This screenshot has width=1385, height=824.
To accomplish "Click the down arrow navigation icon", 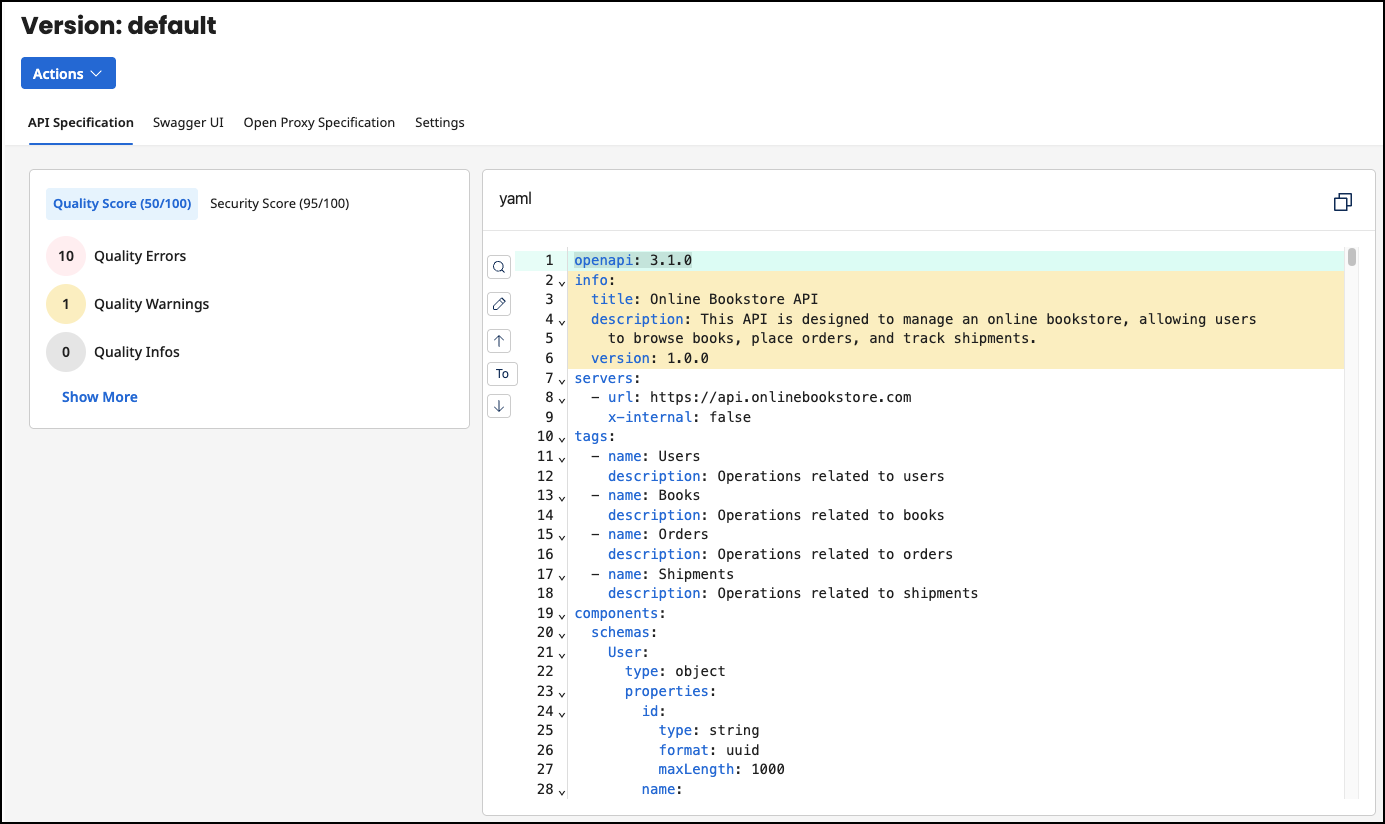I will tap(499, 405).
